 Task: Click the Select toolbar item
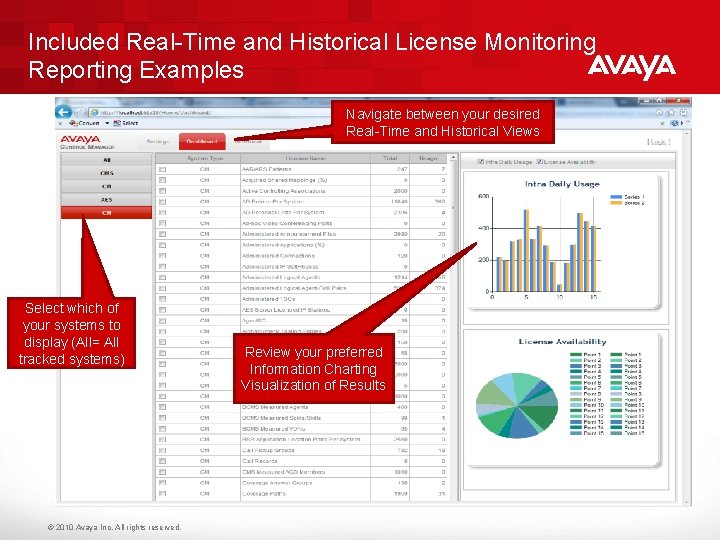pyautogui.click(x=125, y=123)
